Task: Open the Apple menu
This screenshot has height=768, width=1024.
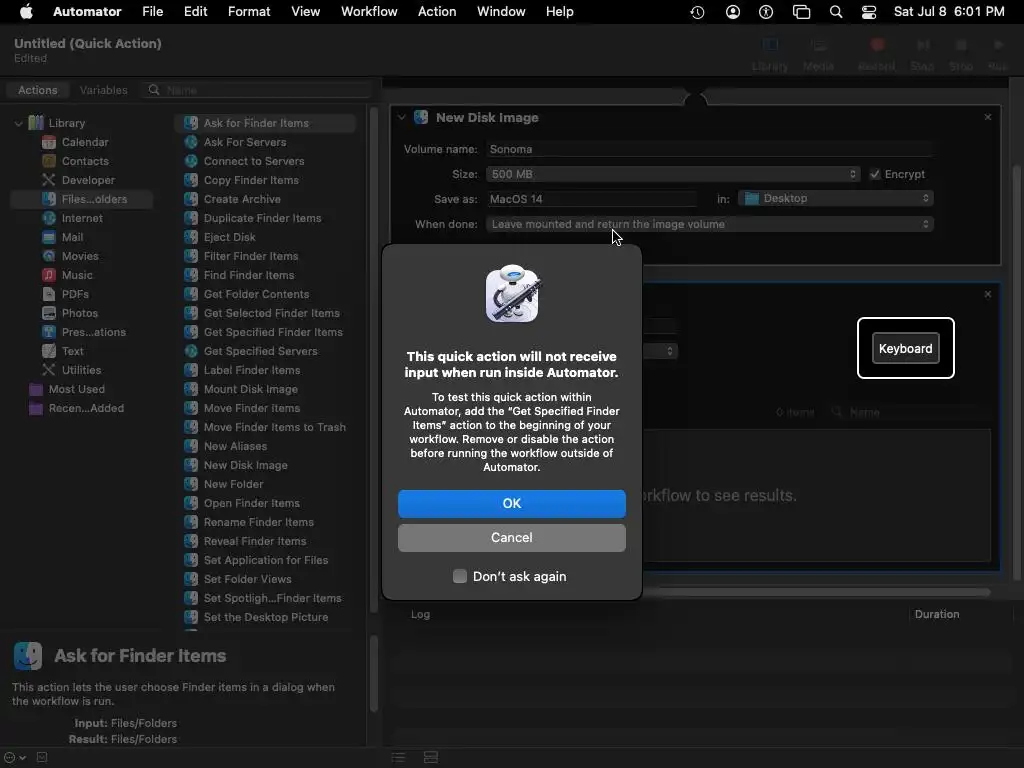Action: click(x=26, y=12)
